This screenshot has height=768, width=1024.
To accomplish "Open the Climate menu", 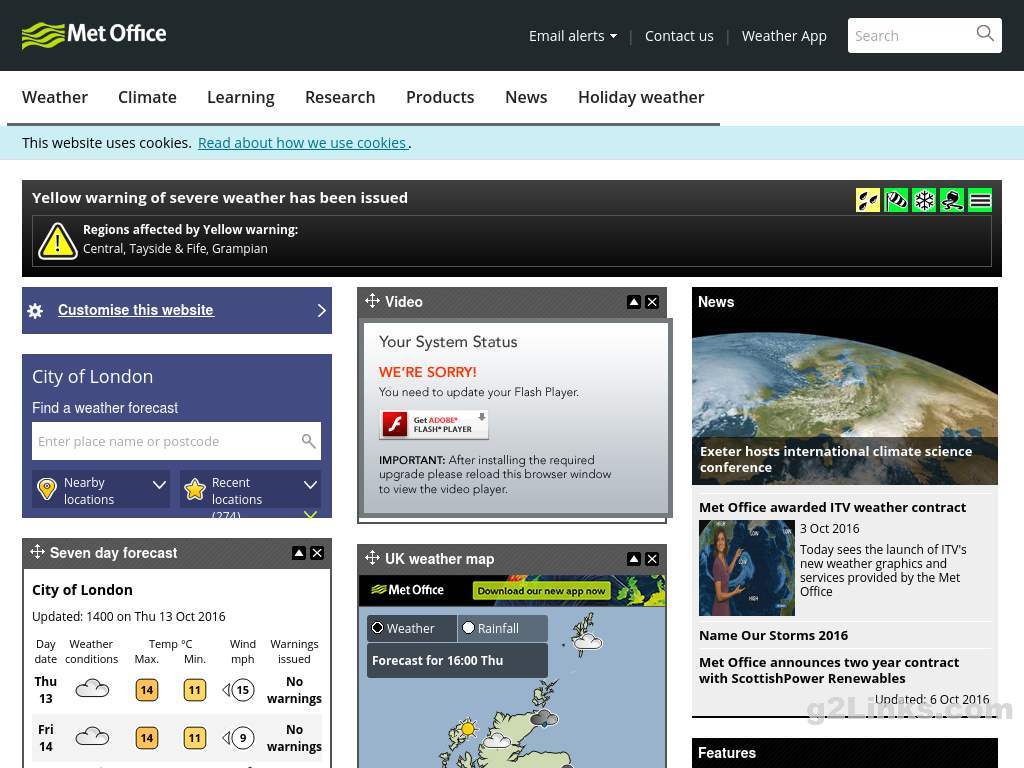I will 148,97.
